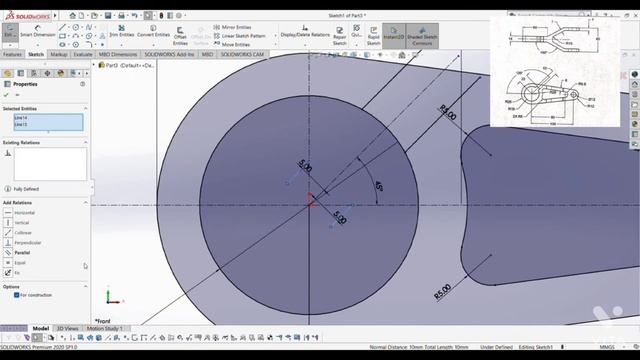The image size is (640, 360).
Task: Toggle the Select tool in the quick toolbar
Action: [148, 16]
